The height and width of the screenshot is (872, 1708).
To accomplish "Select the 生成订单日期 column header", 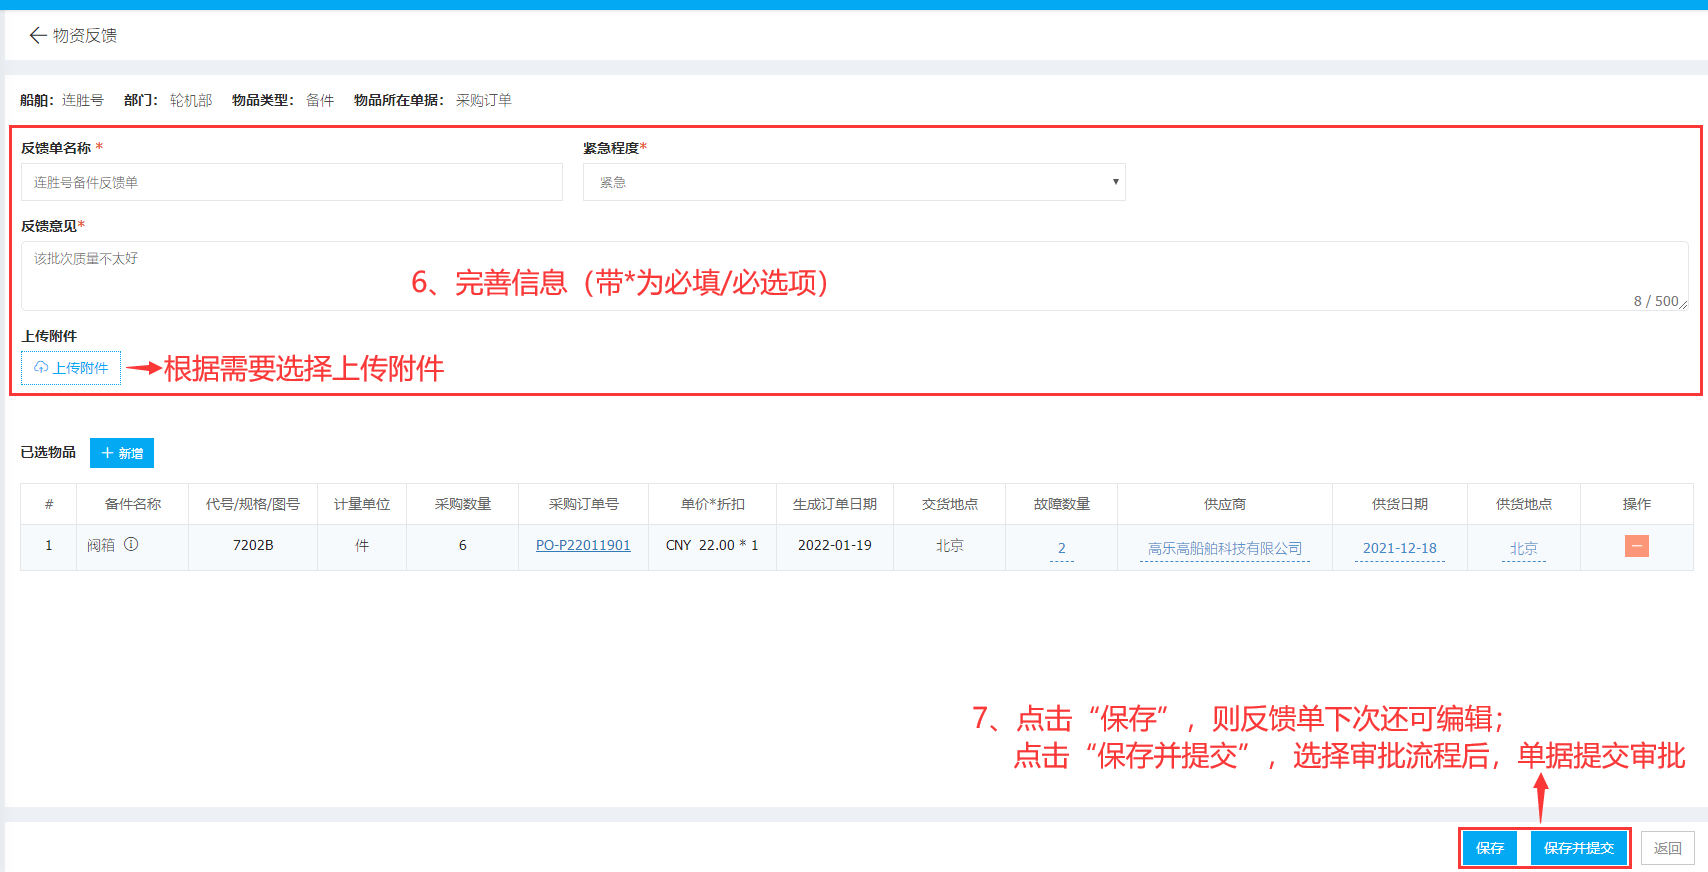I will coord(835,504).
